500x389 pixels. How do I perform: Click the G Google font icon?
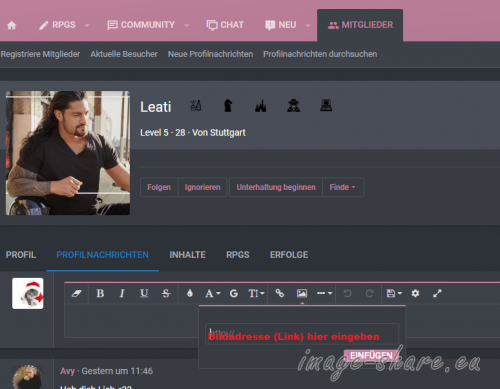coord(234,293)
